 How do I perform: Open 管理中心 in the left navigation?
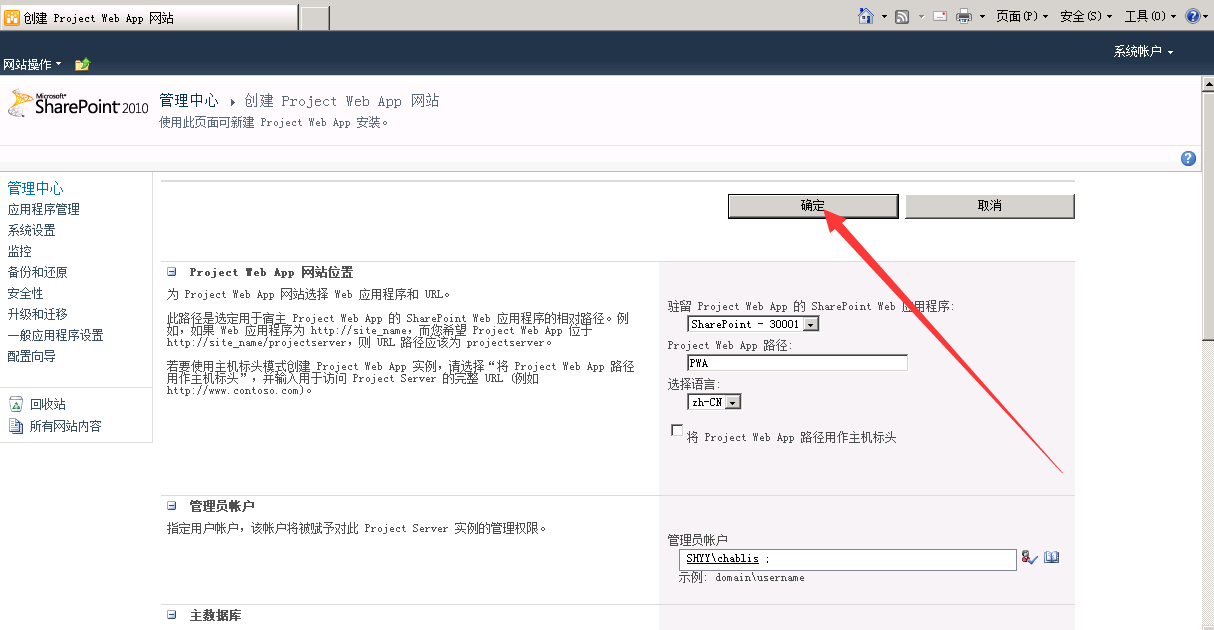(x=35, y=188)
